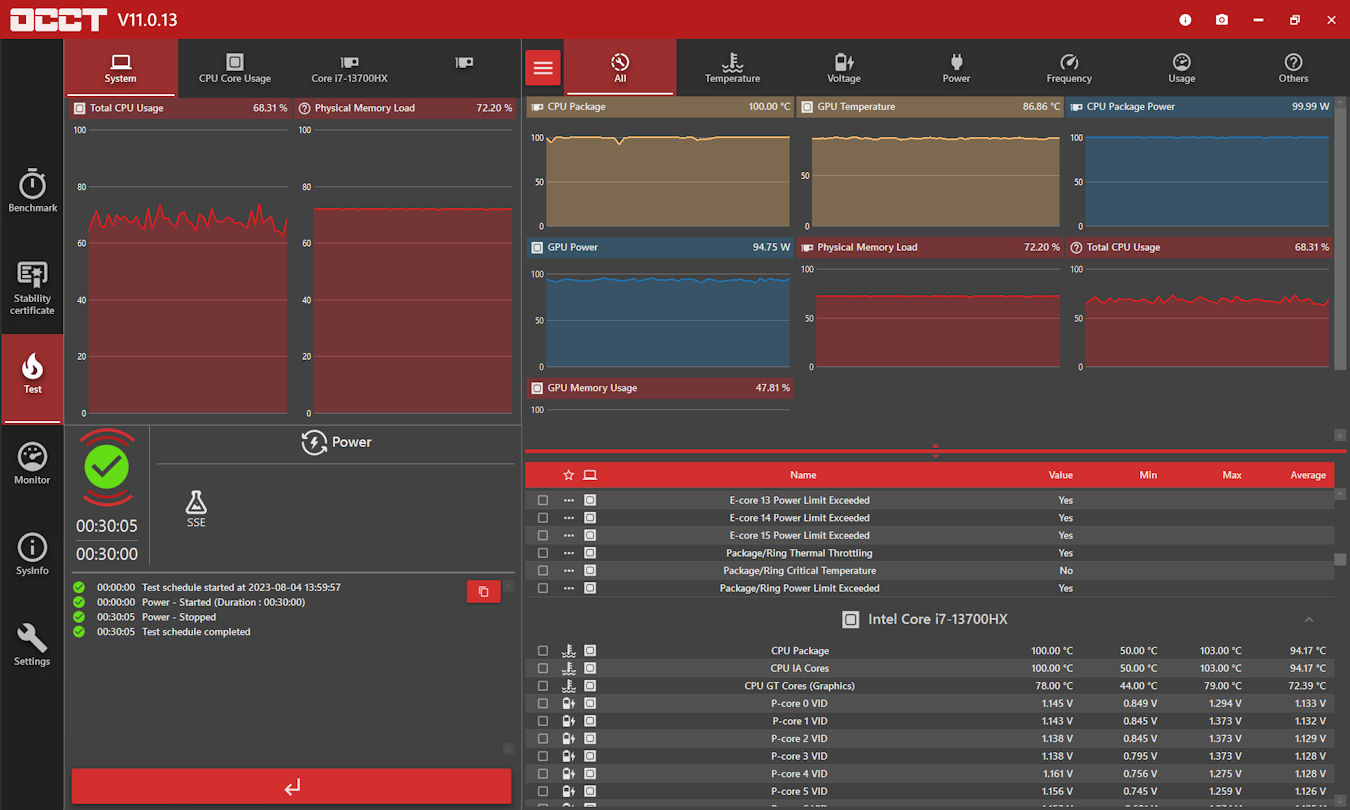Image resolution: width=1350 pixels, height=810 pixels.
Task: Check the P-core 5 VID row box
Action: click(x=543, y=791)
